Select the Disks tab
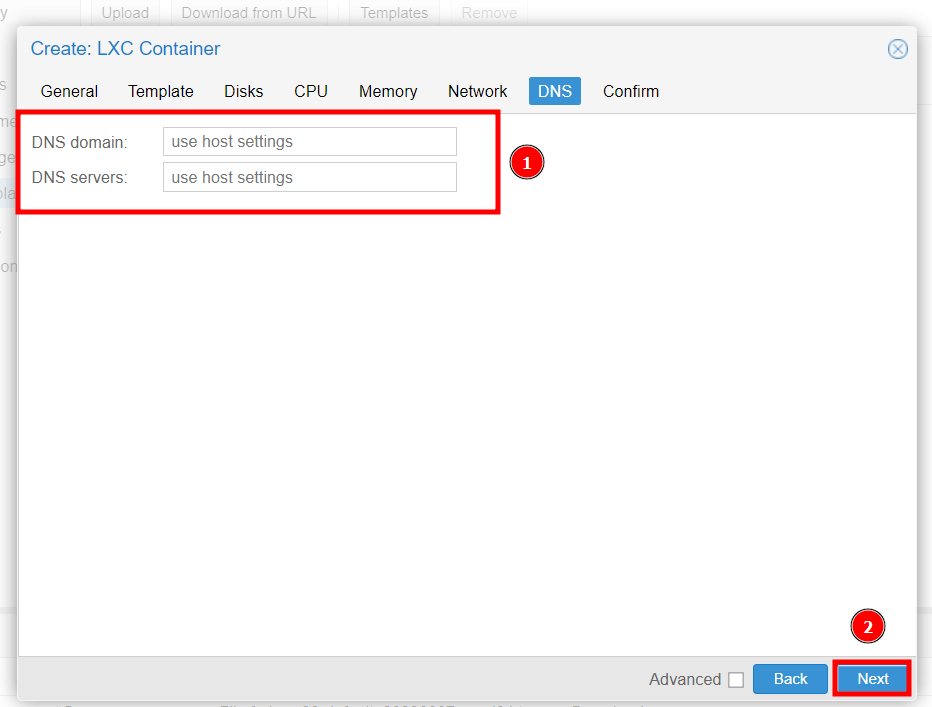This screenshot has height=707, width=932. pyautogui.click(x=243, y=91)
